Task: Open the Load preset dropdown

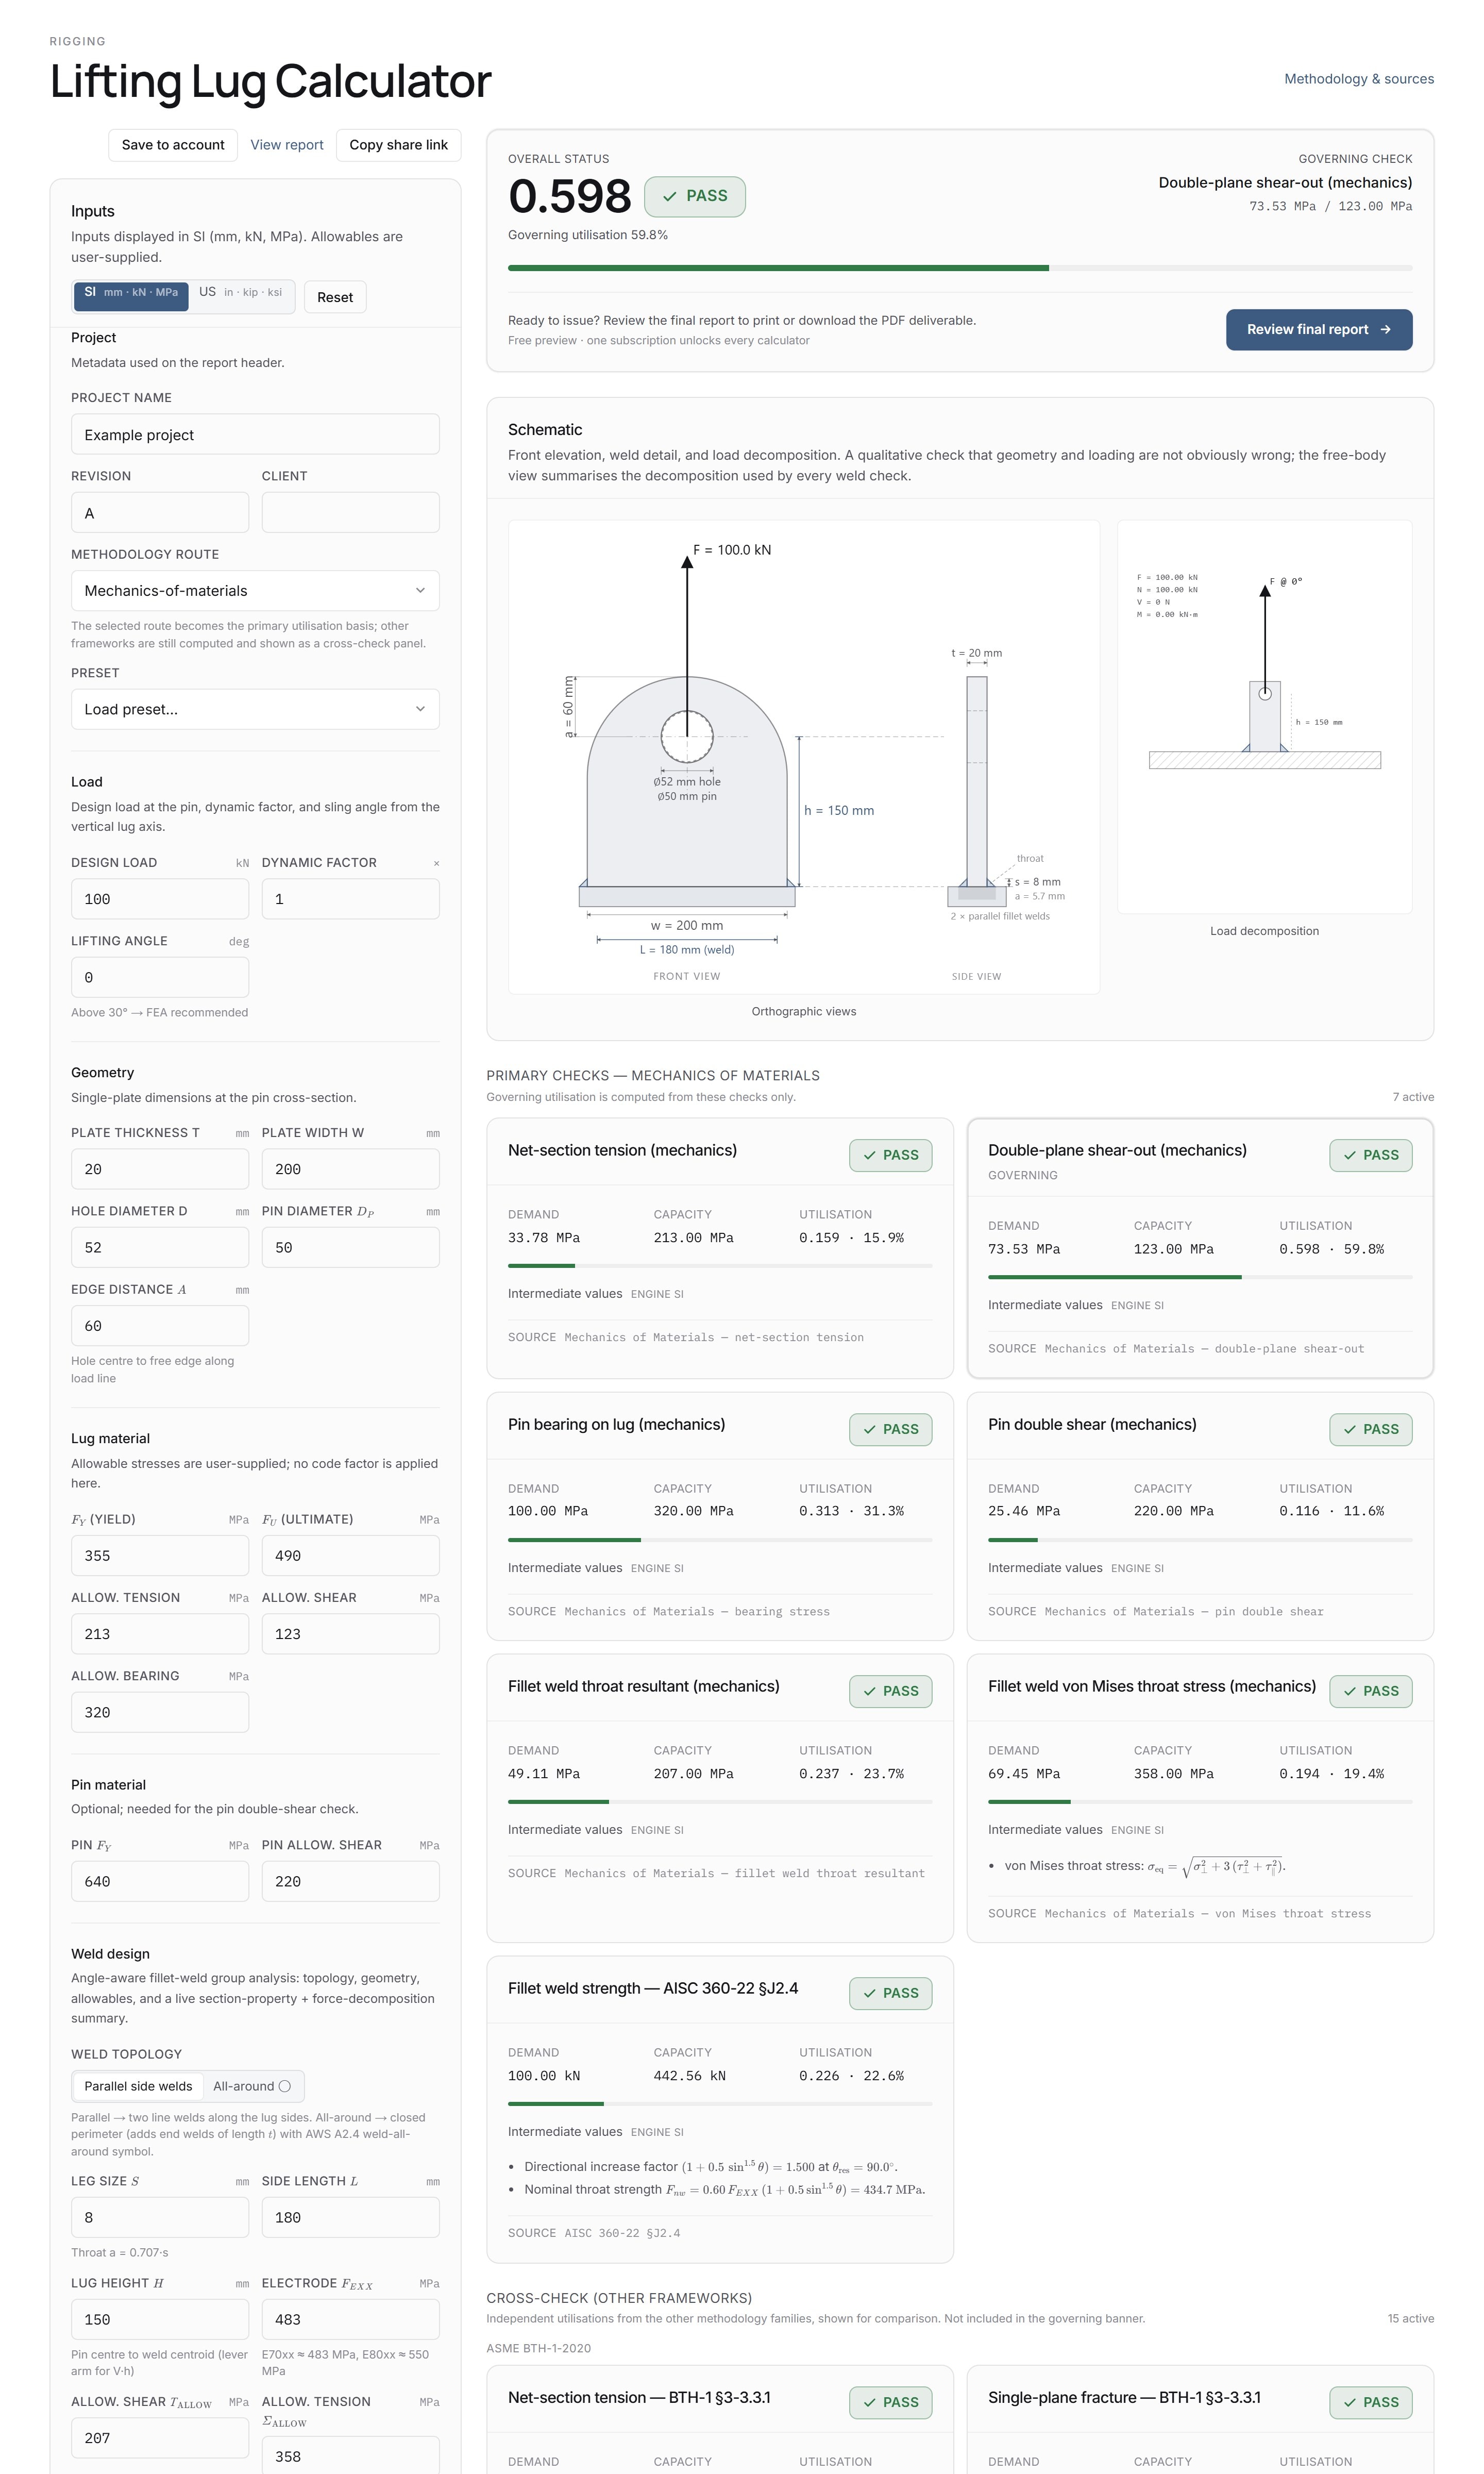Action: click(255, 709)
